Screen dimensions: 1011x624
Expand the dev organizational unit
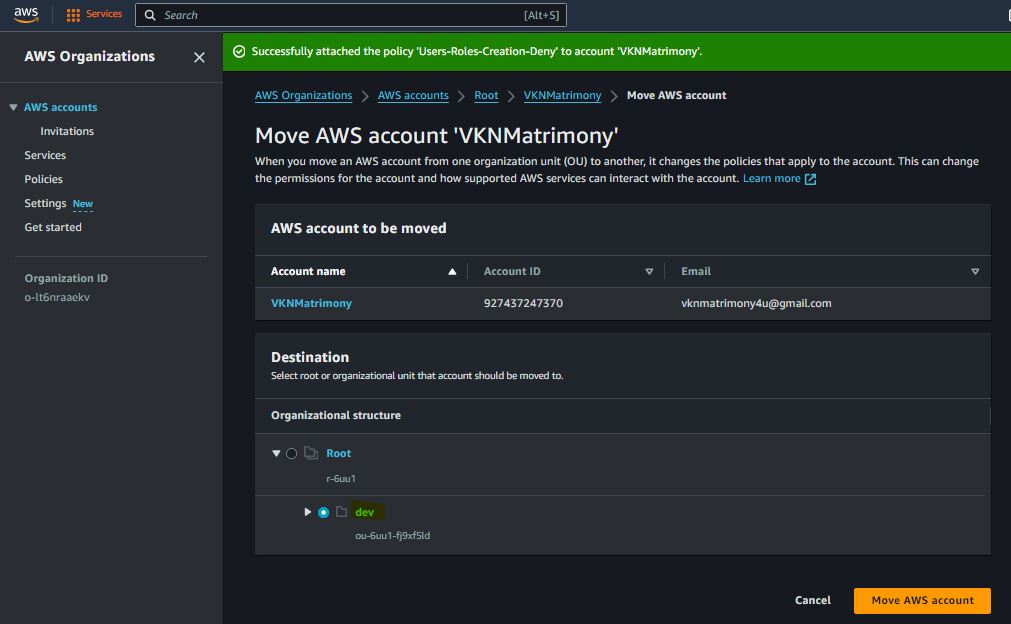click(x=308, y=512)
